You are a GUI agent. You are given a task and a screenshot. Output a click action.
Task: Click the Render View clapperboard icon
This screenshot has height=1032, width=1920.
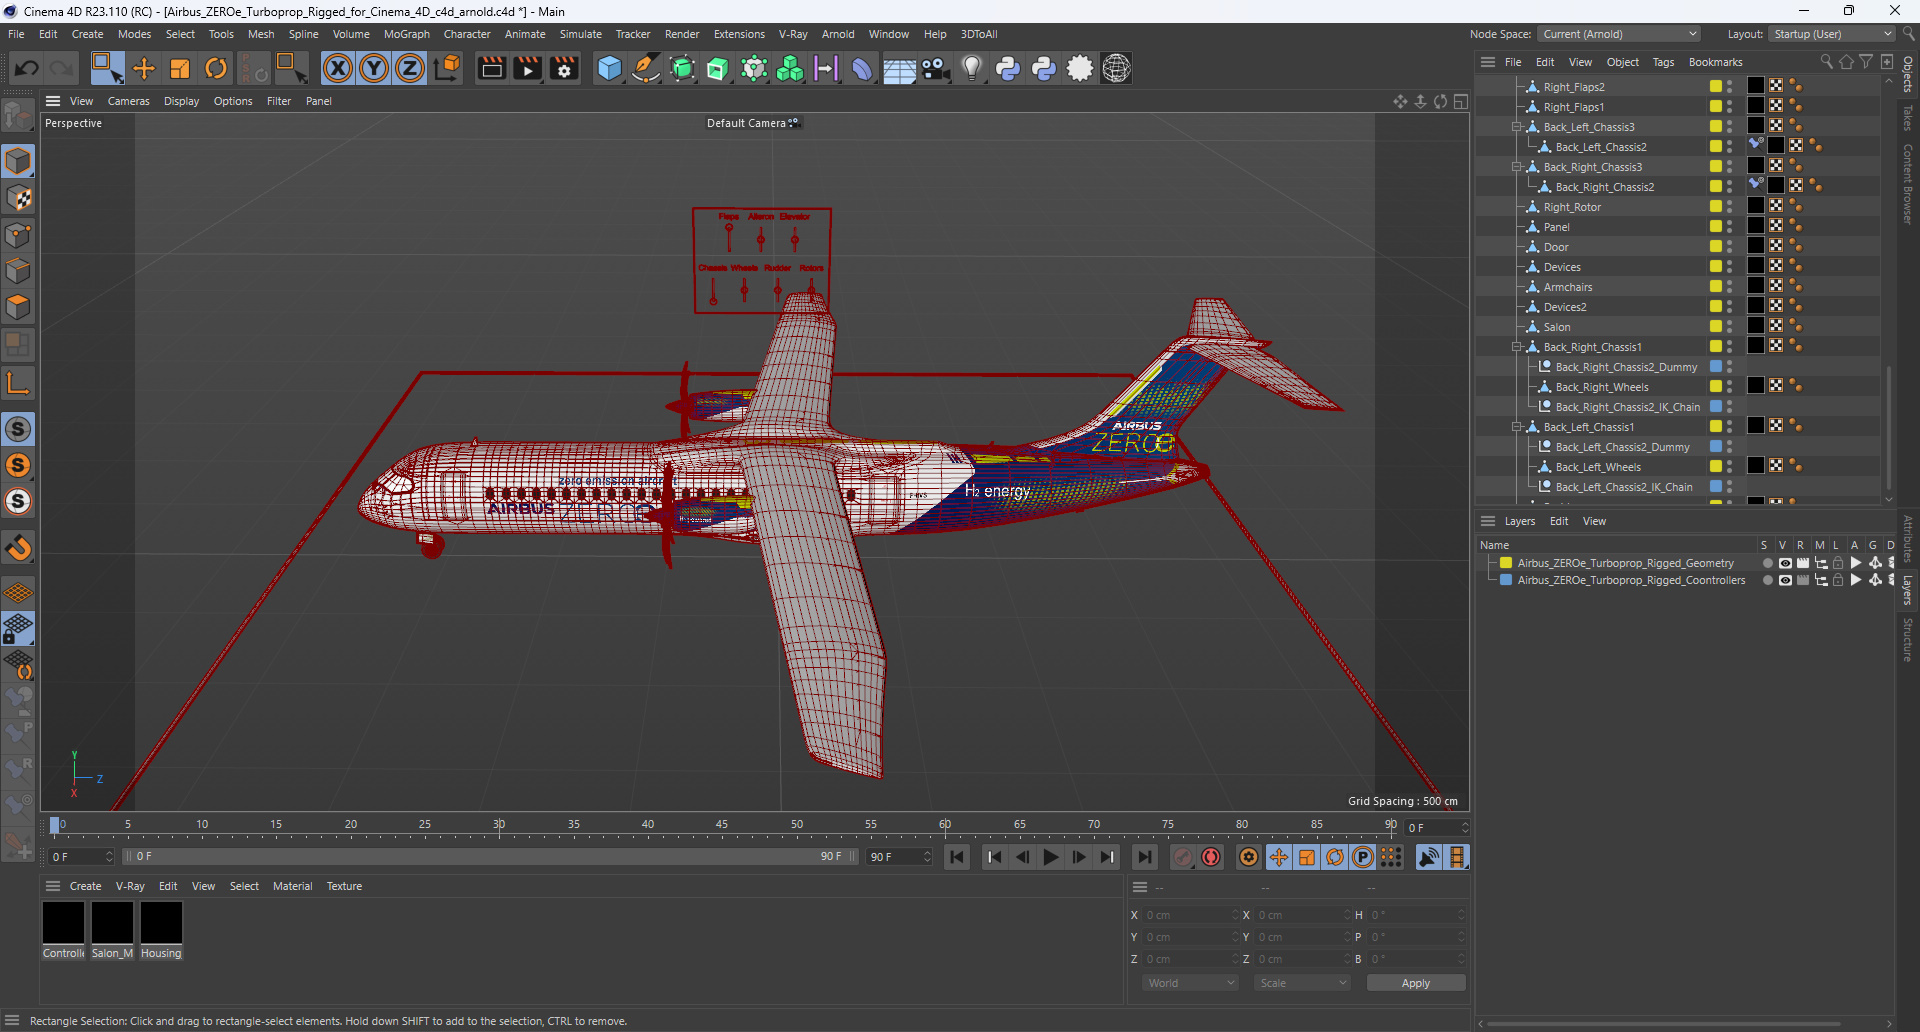click(491, 68)
